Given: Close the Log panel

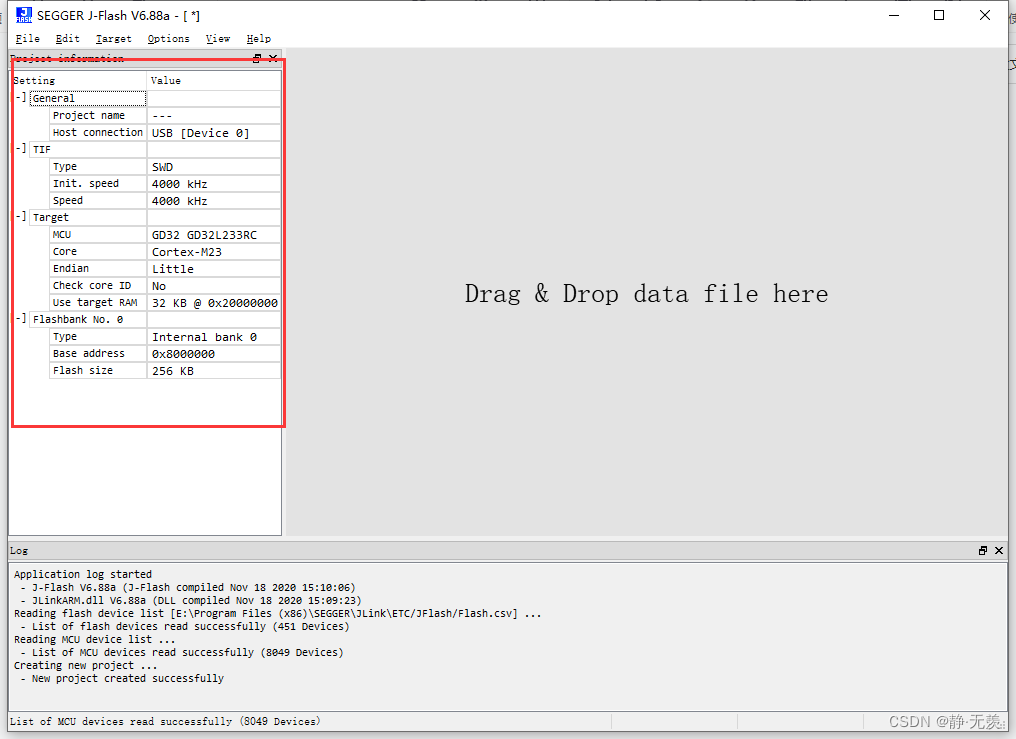Looking at the screenshot, I should [x=999, y=551].
